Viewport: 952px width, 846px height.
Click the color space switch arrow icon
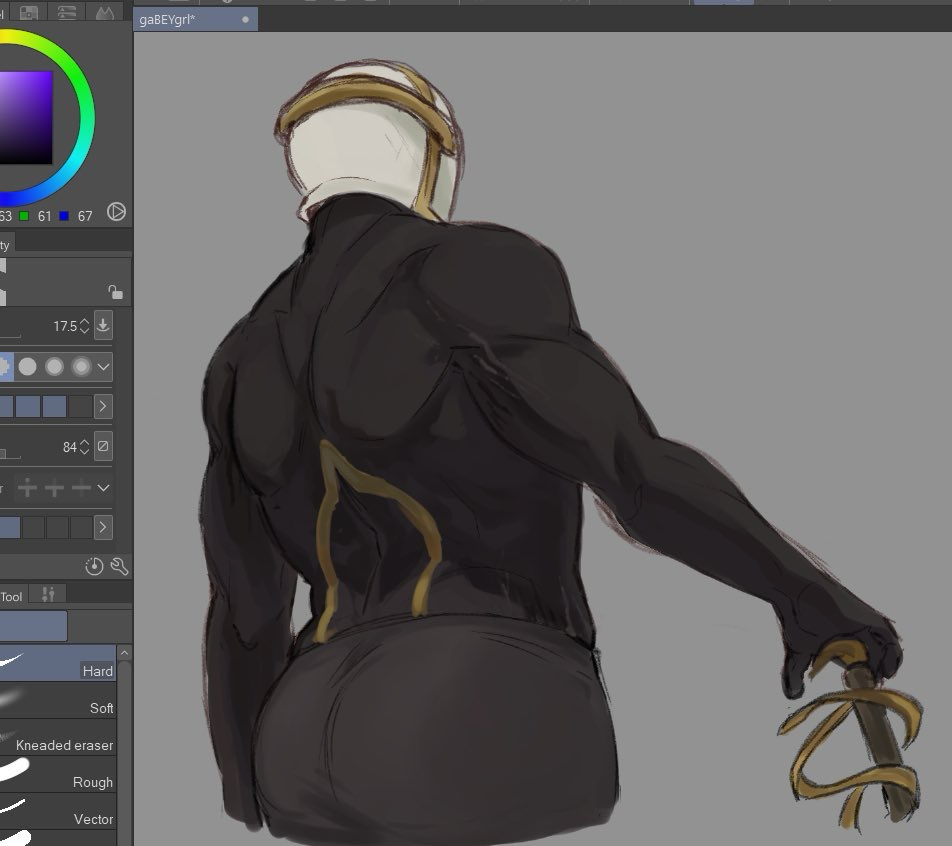(x=116, y=212)
